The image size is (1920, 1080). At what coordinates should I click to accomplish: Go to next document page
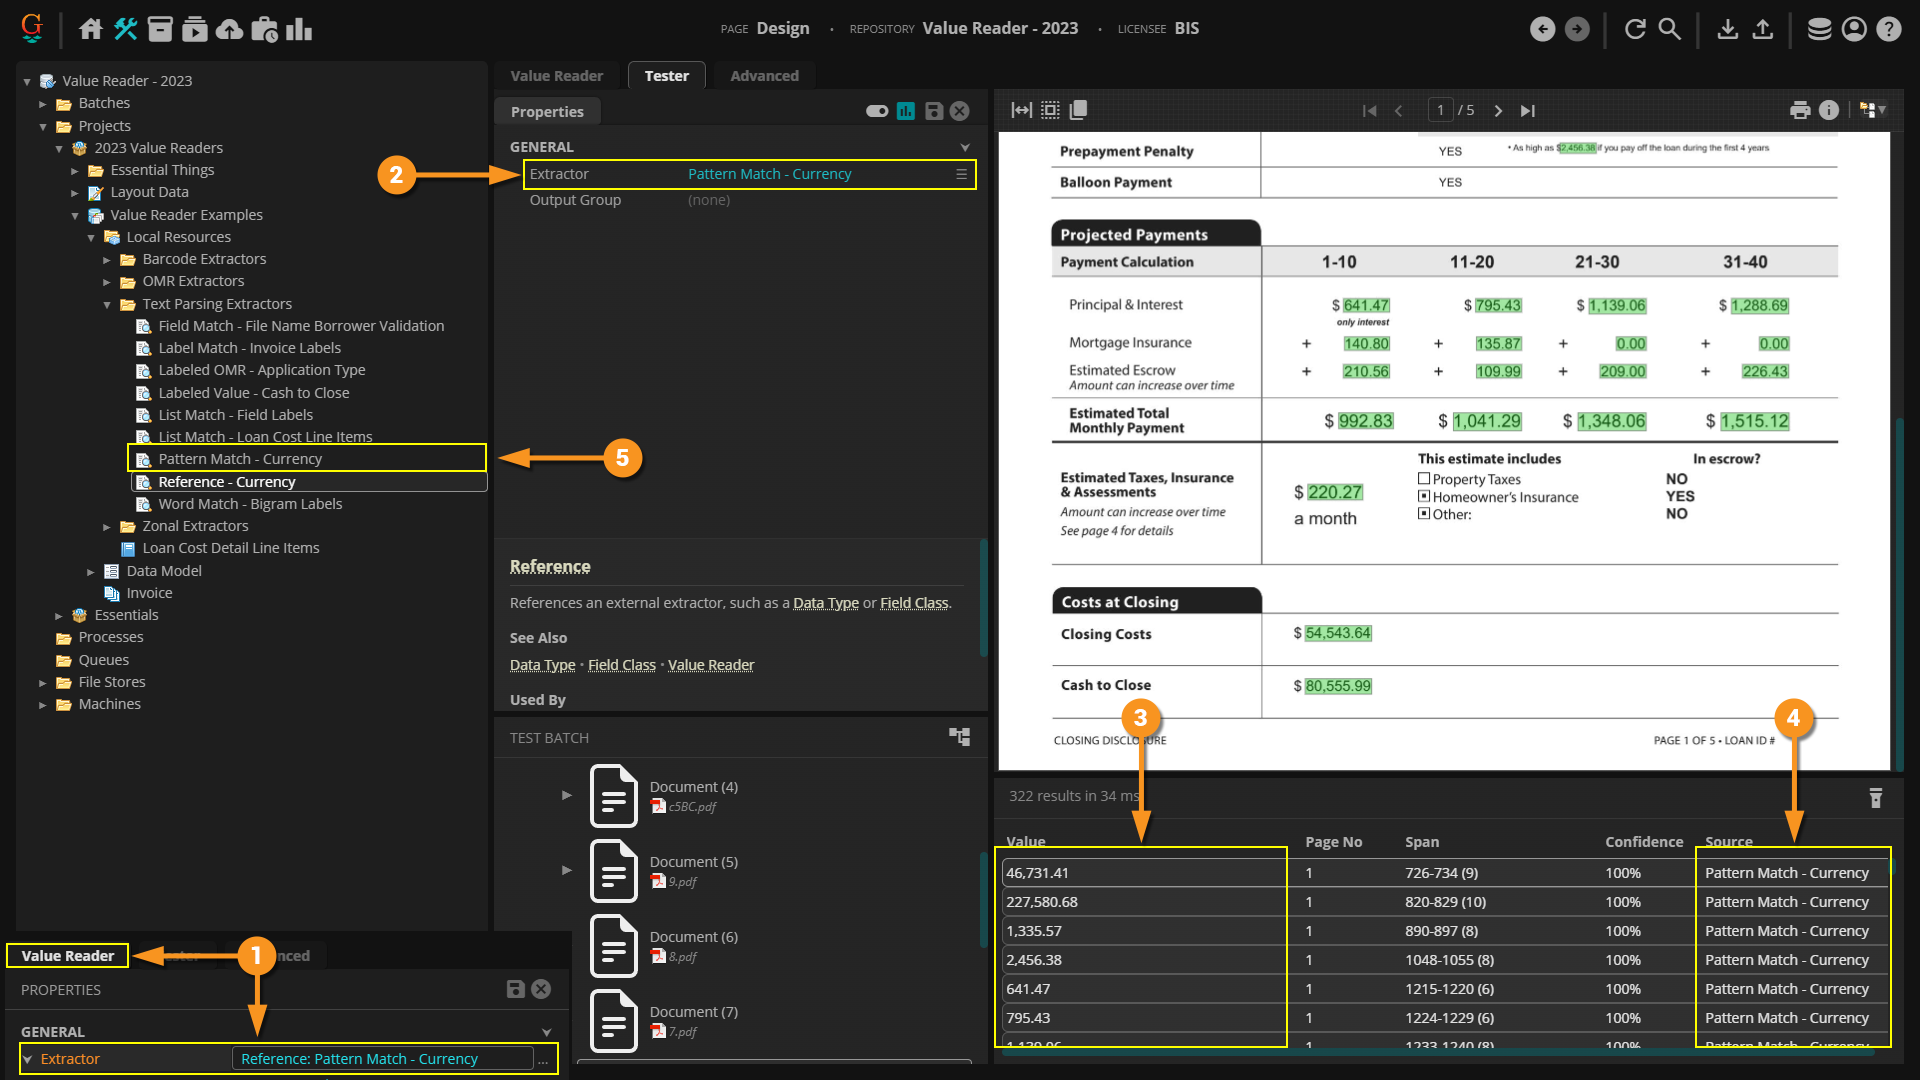(1498, 110)
